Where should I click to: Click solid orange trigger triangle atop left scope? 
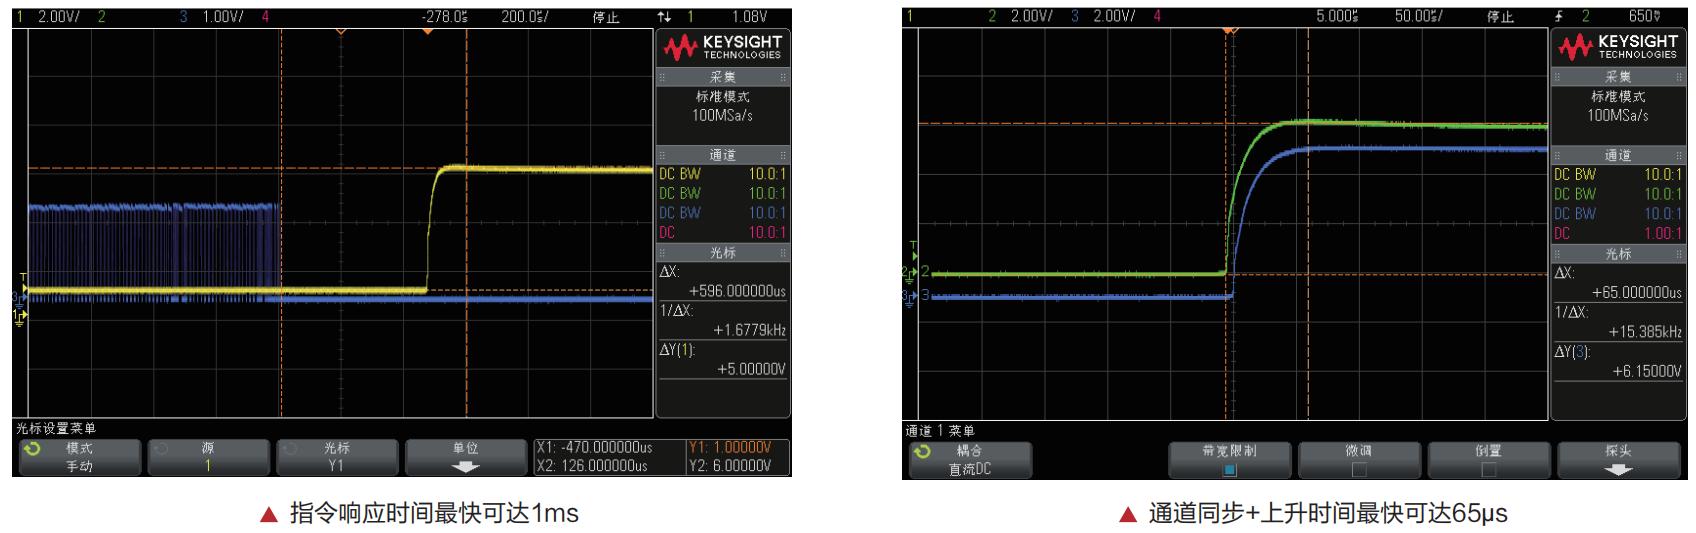[x=427, y=32]
